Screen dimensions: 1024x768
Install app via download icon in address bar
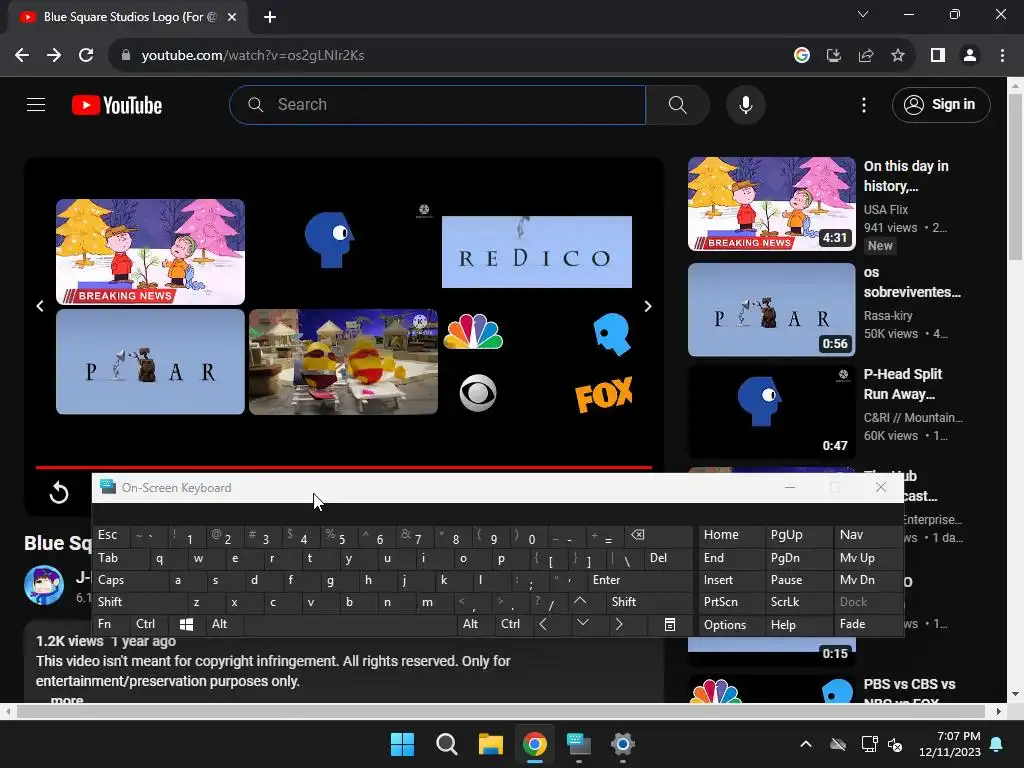pos(834,56)
